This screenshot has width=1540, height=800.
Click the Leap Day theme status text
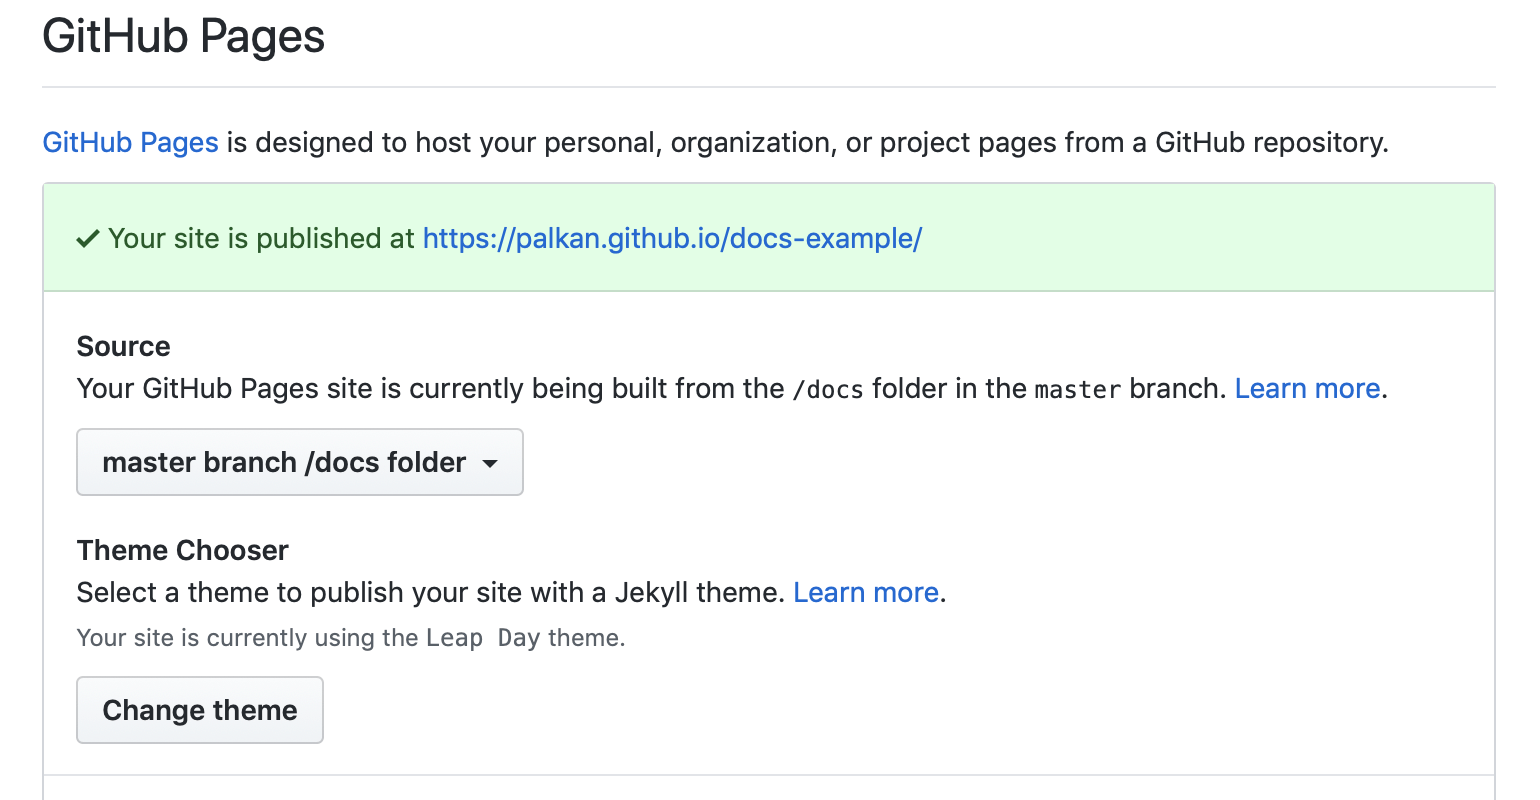(351, 638)
